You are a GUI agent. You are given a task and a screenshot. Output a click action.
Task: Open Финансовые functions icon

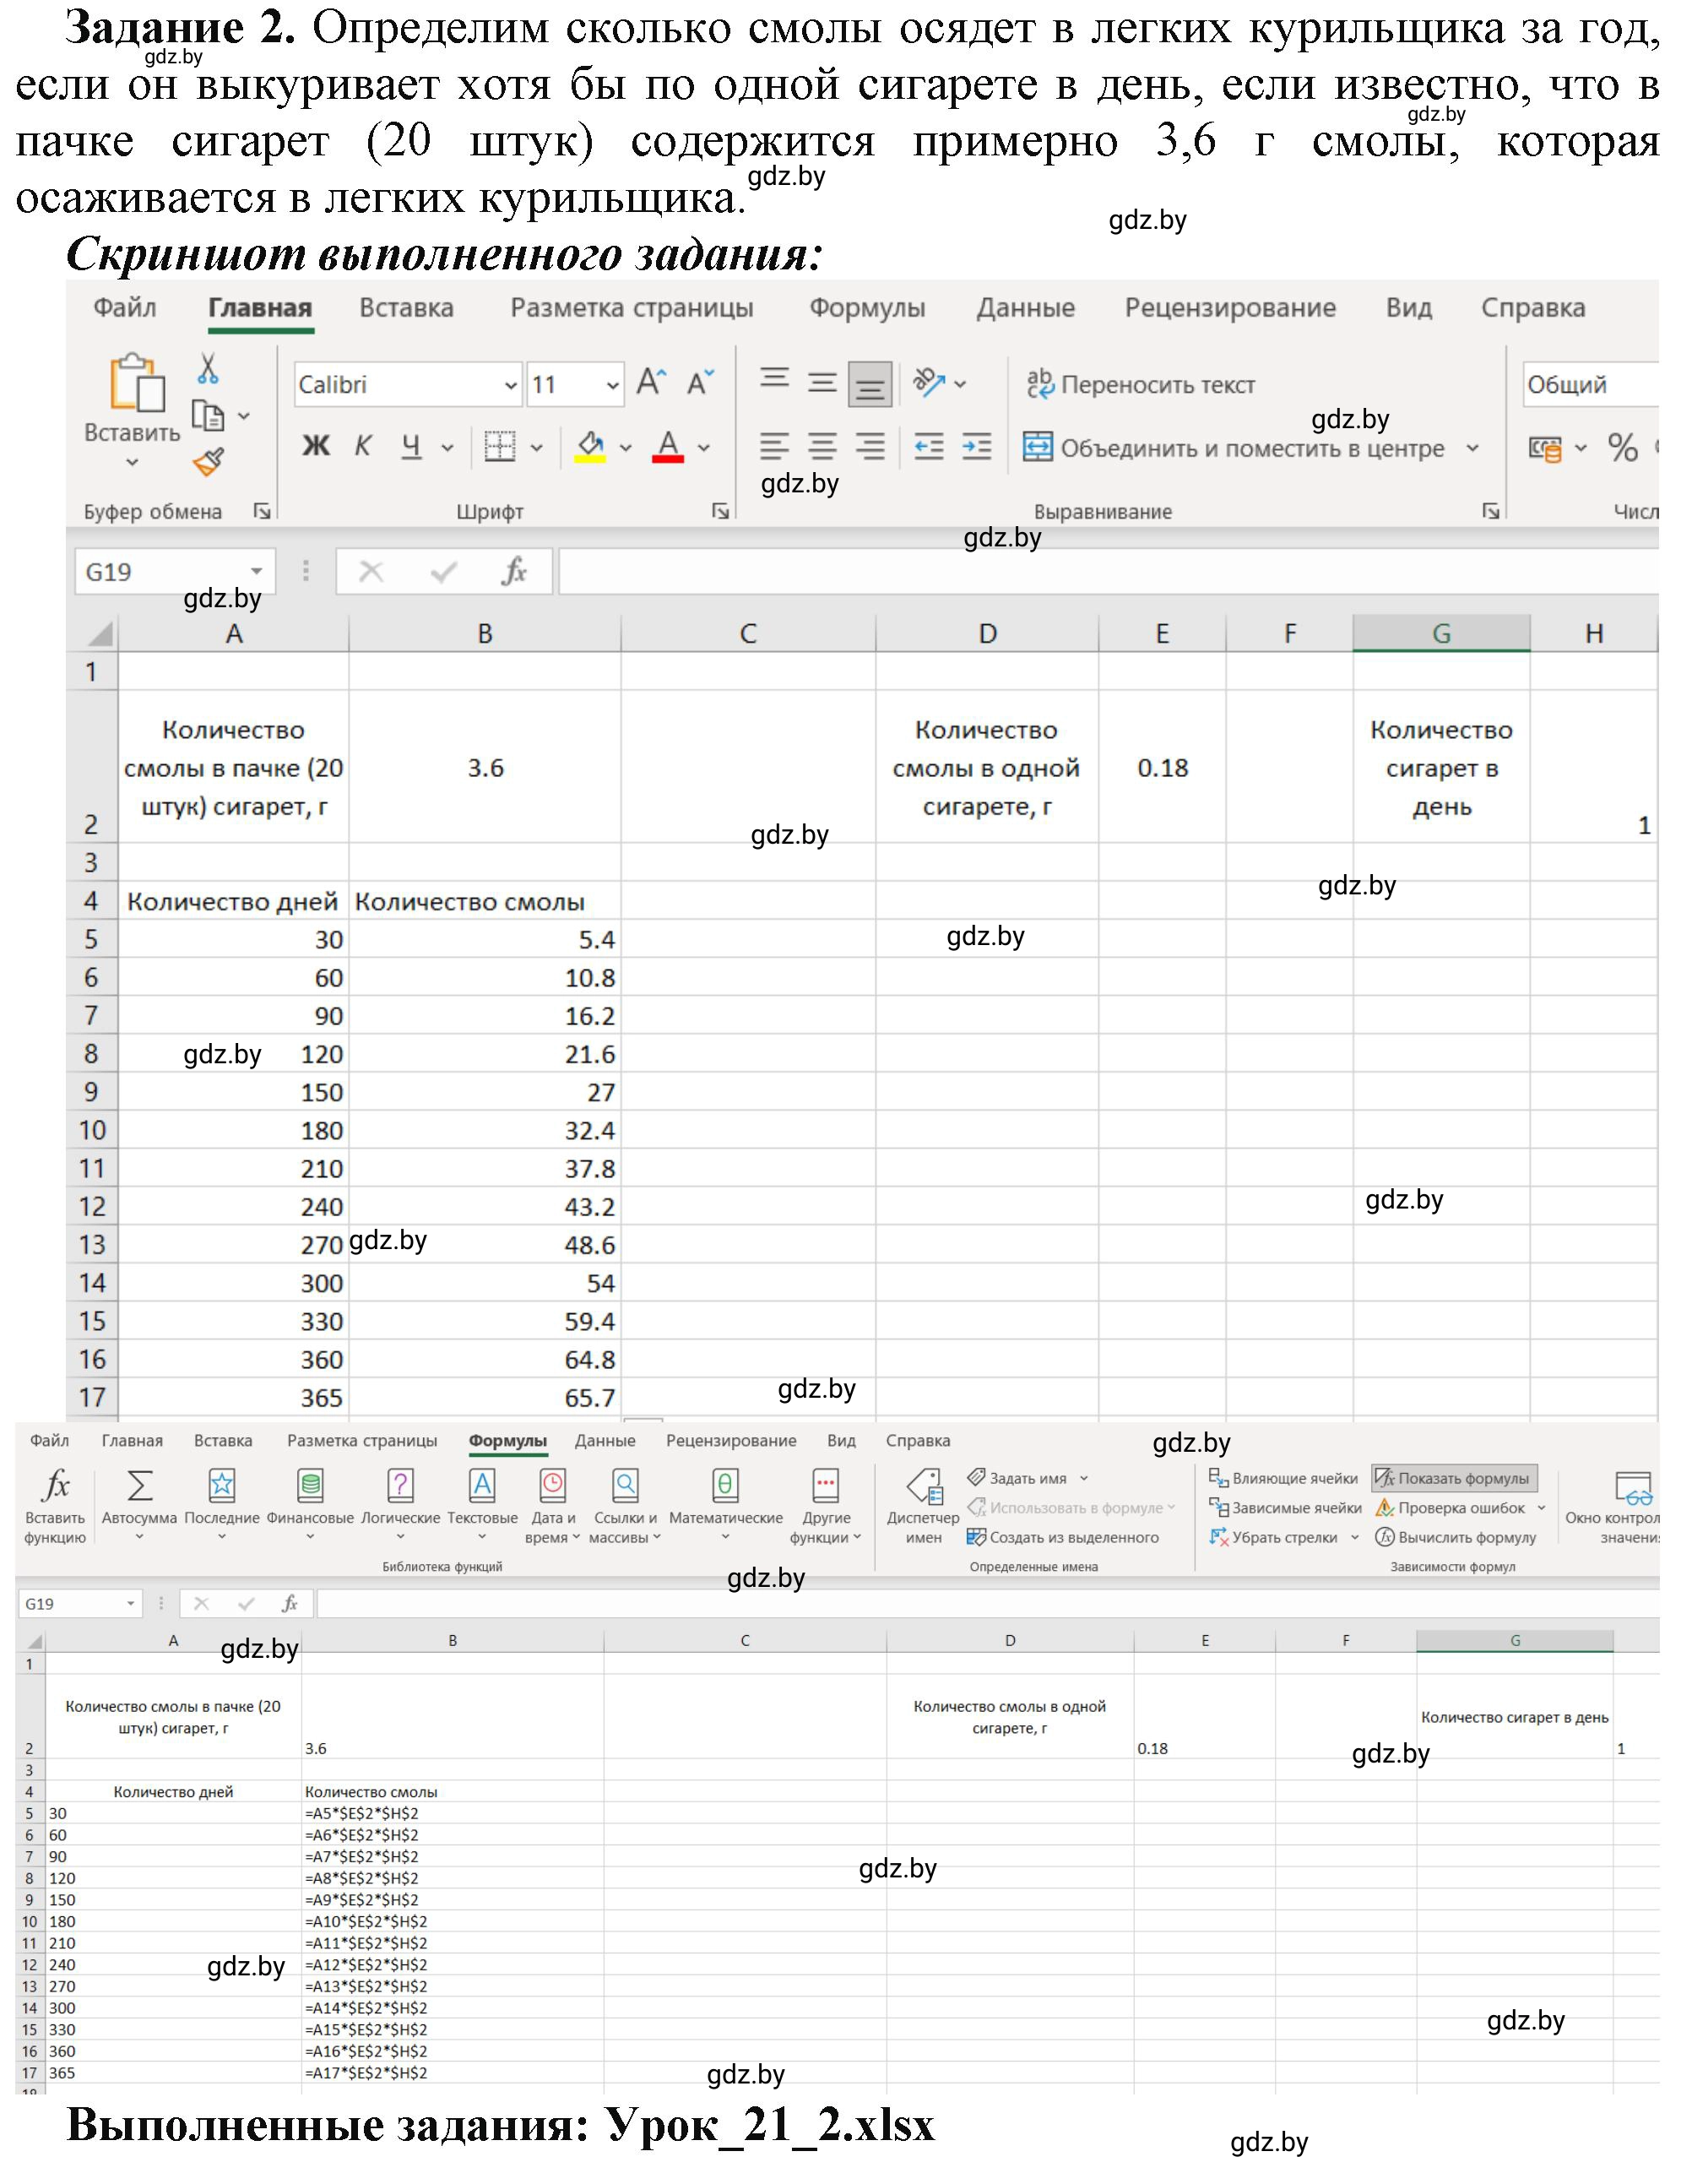[x=310, y=1486]
